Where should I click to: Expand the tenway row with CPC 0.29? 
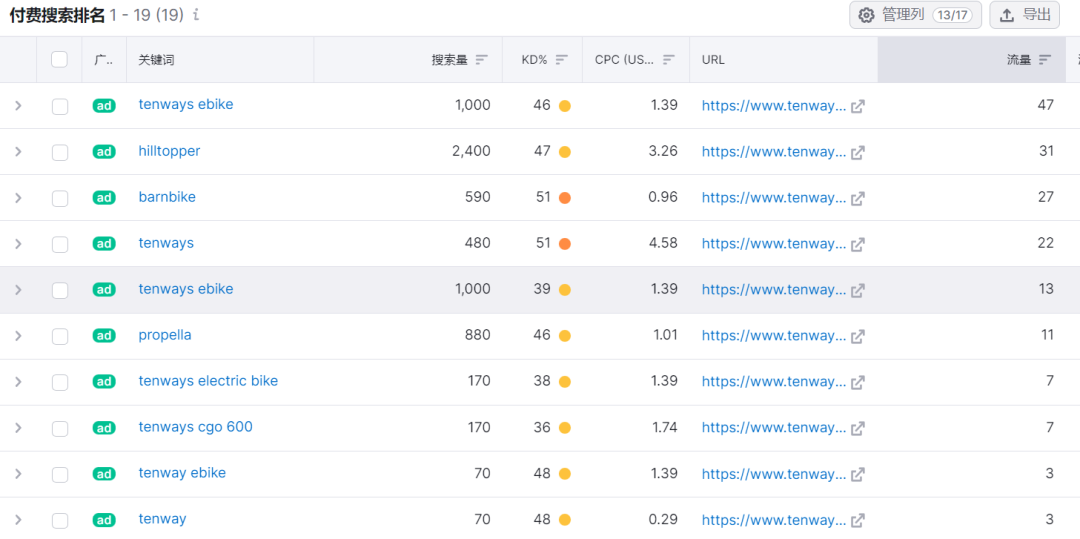19,520
